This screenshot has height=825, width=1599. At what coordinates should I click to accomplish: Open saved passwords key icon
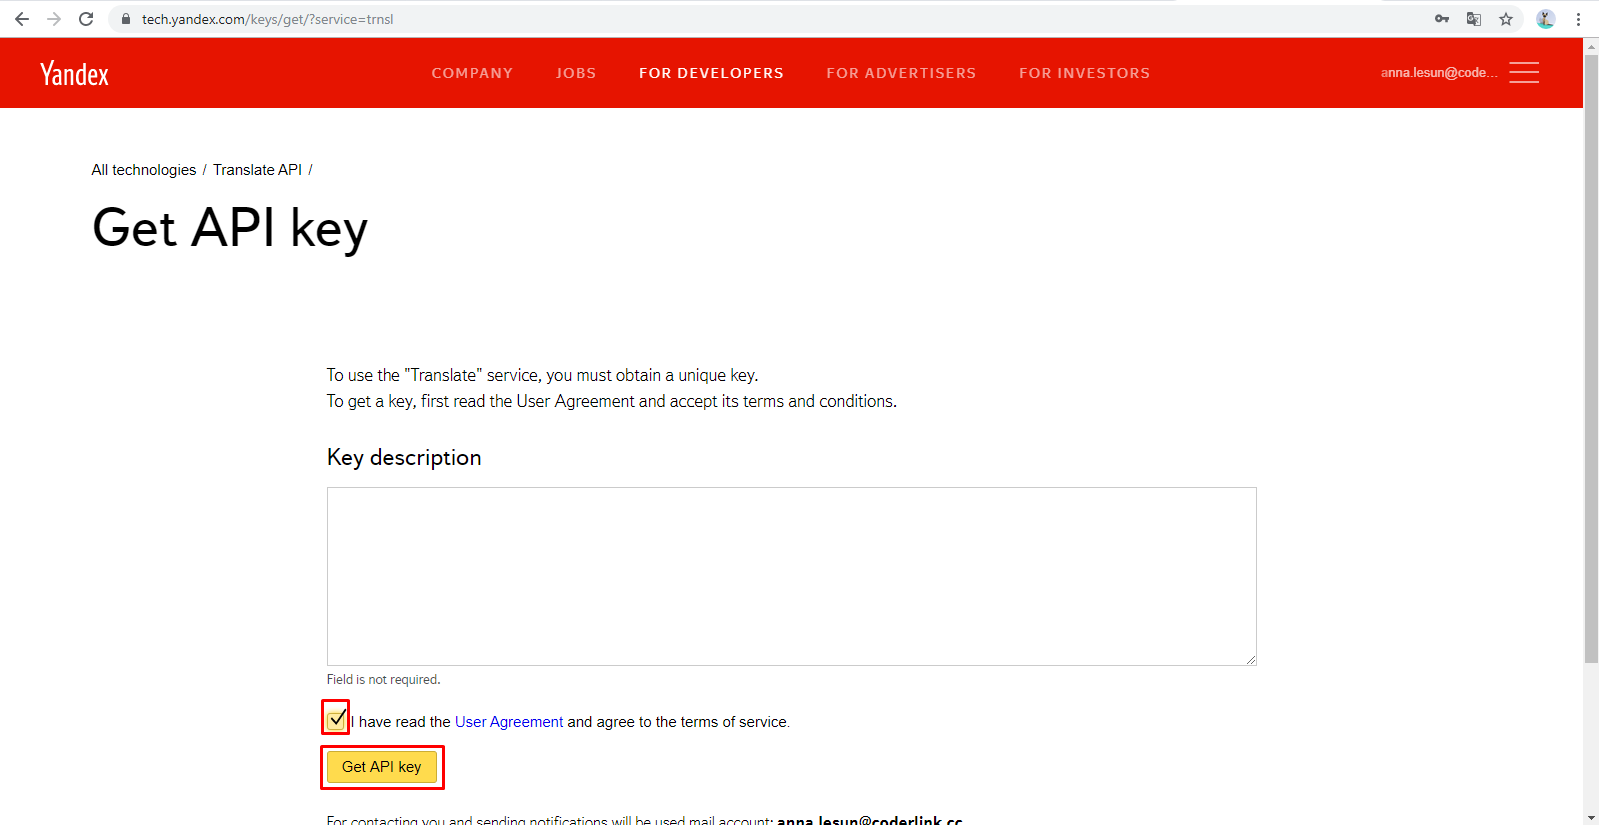click(1442, 19)
